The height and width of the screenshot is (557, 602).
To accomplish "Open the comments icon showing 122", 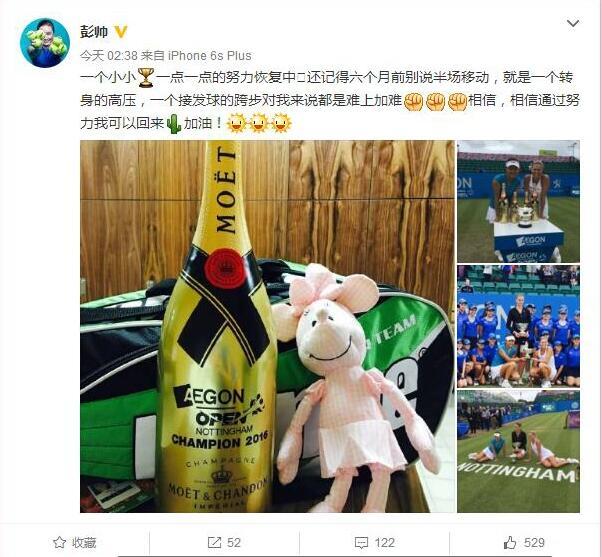I will [375, 542].
